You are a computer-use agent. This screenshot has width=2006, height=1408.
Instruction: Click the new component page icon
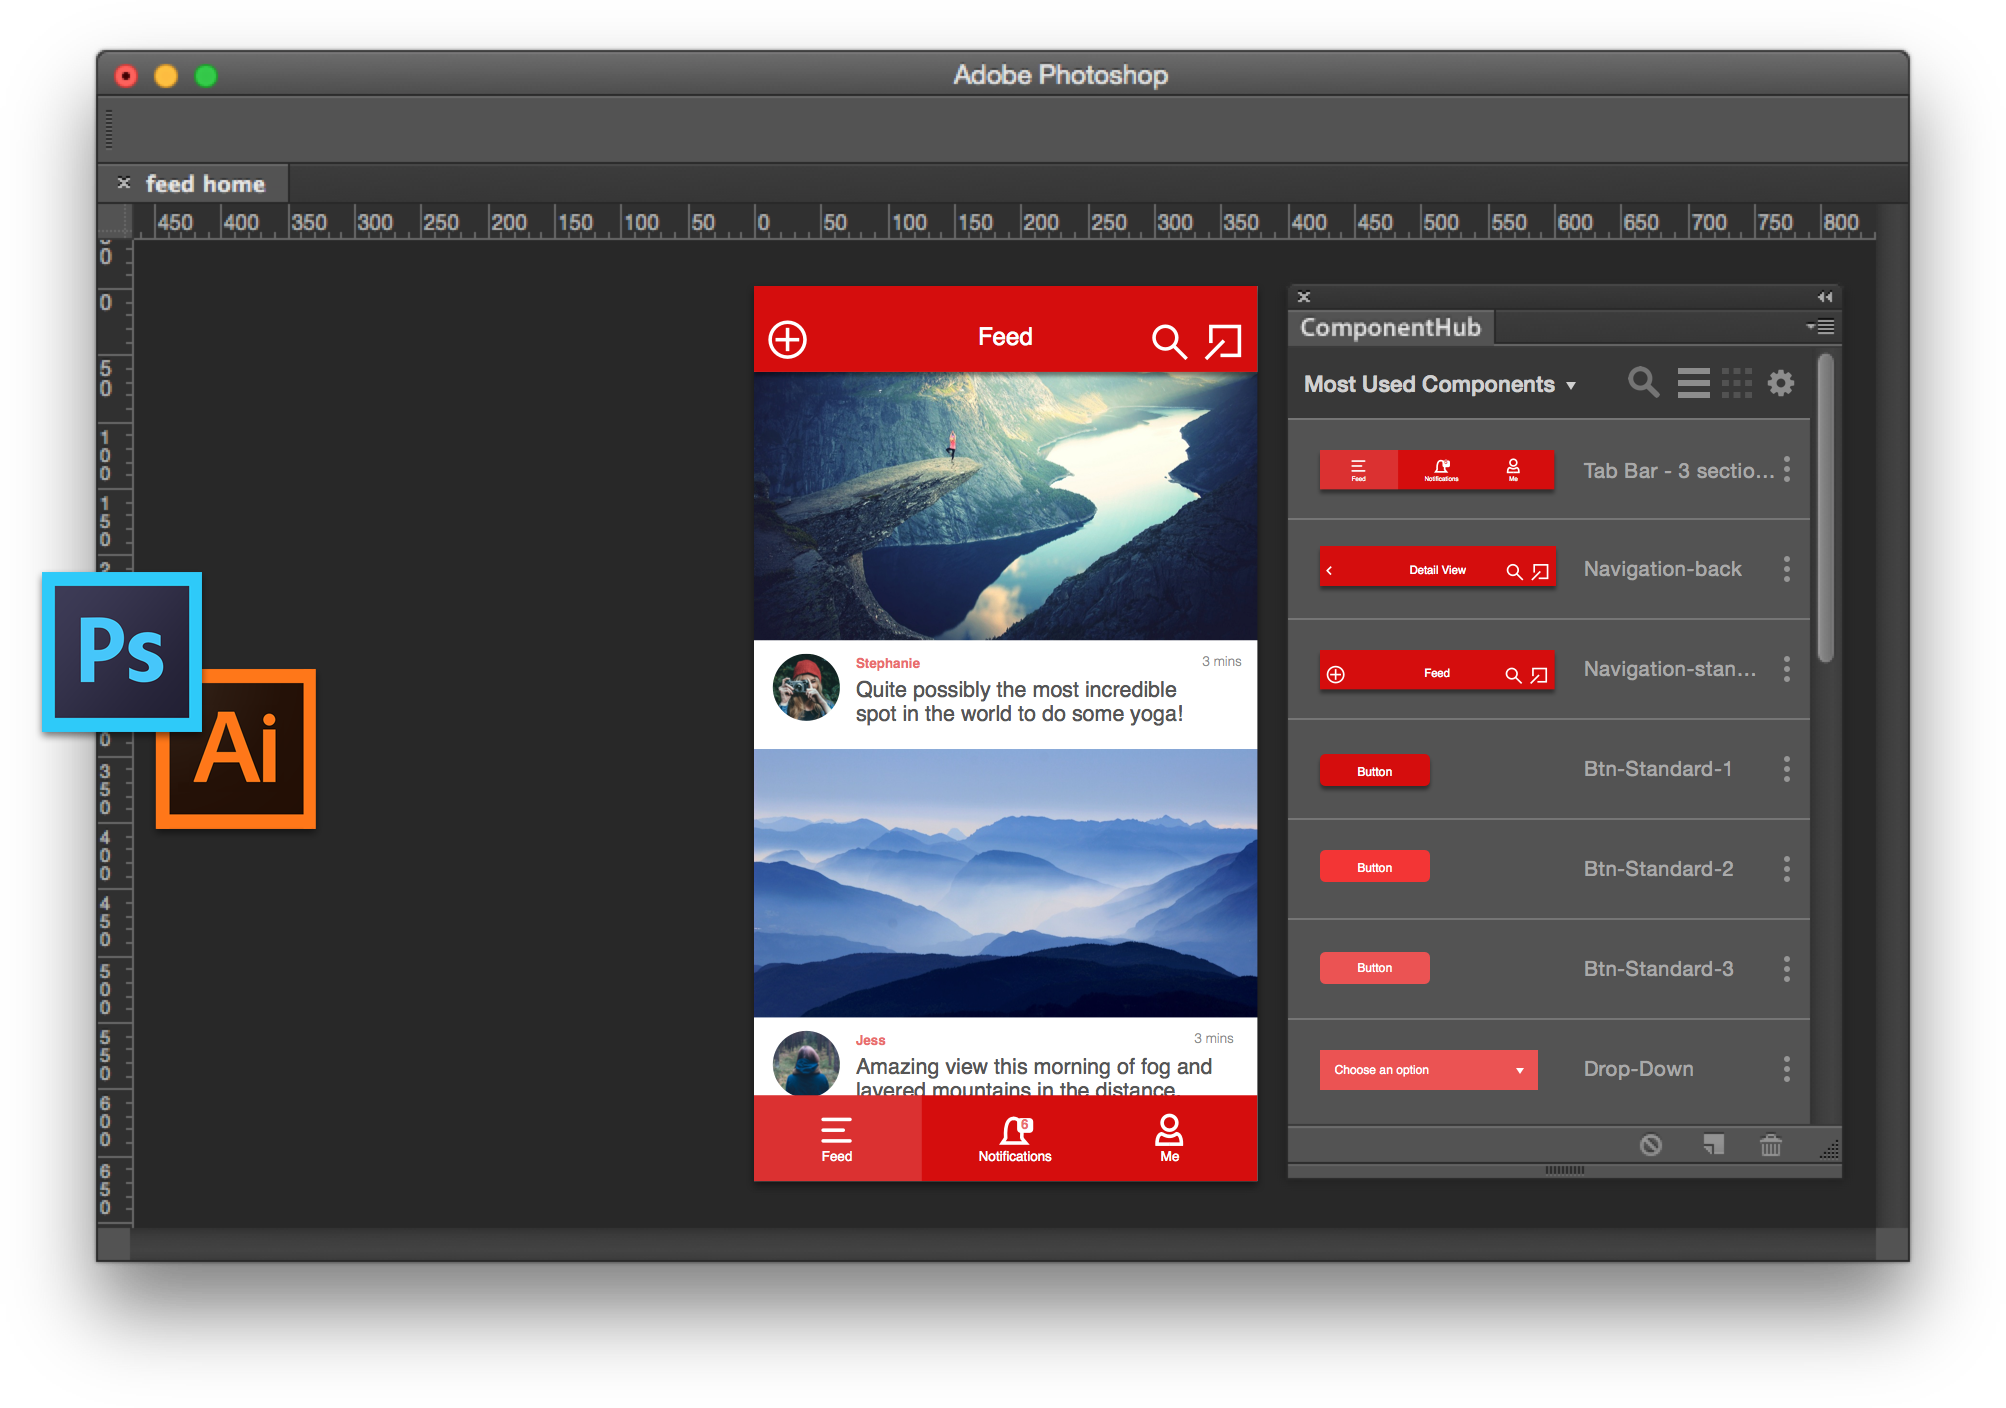1713,1145
